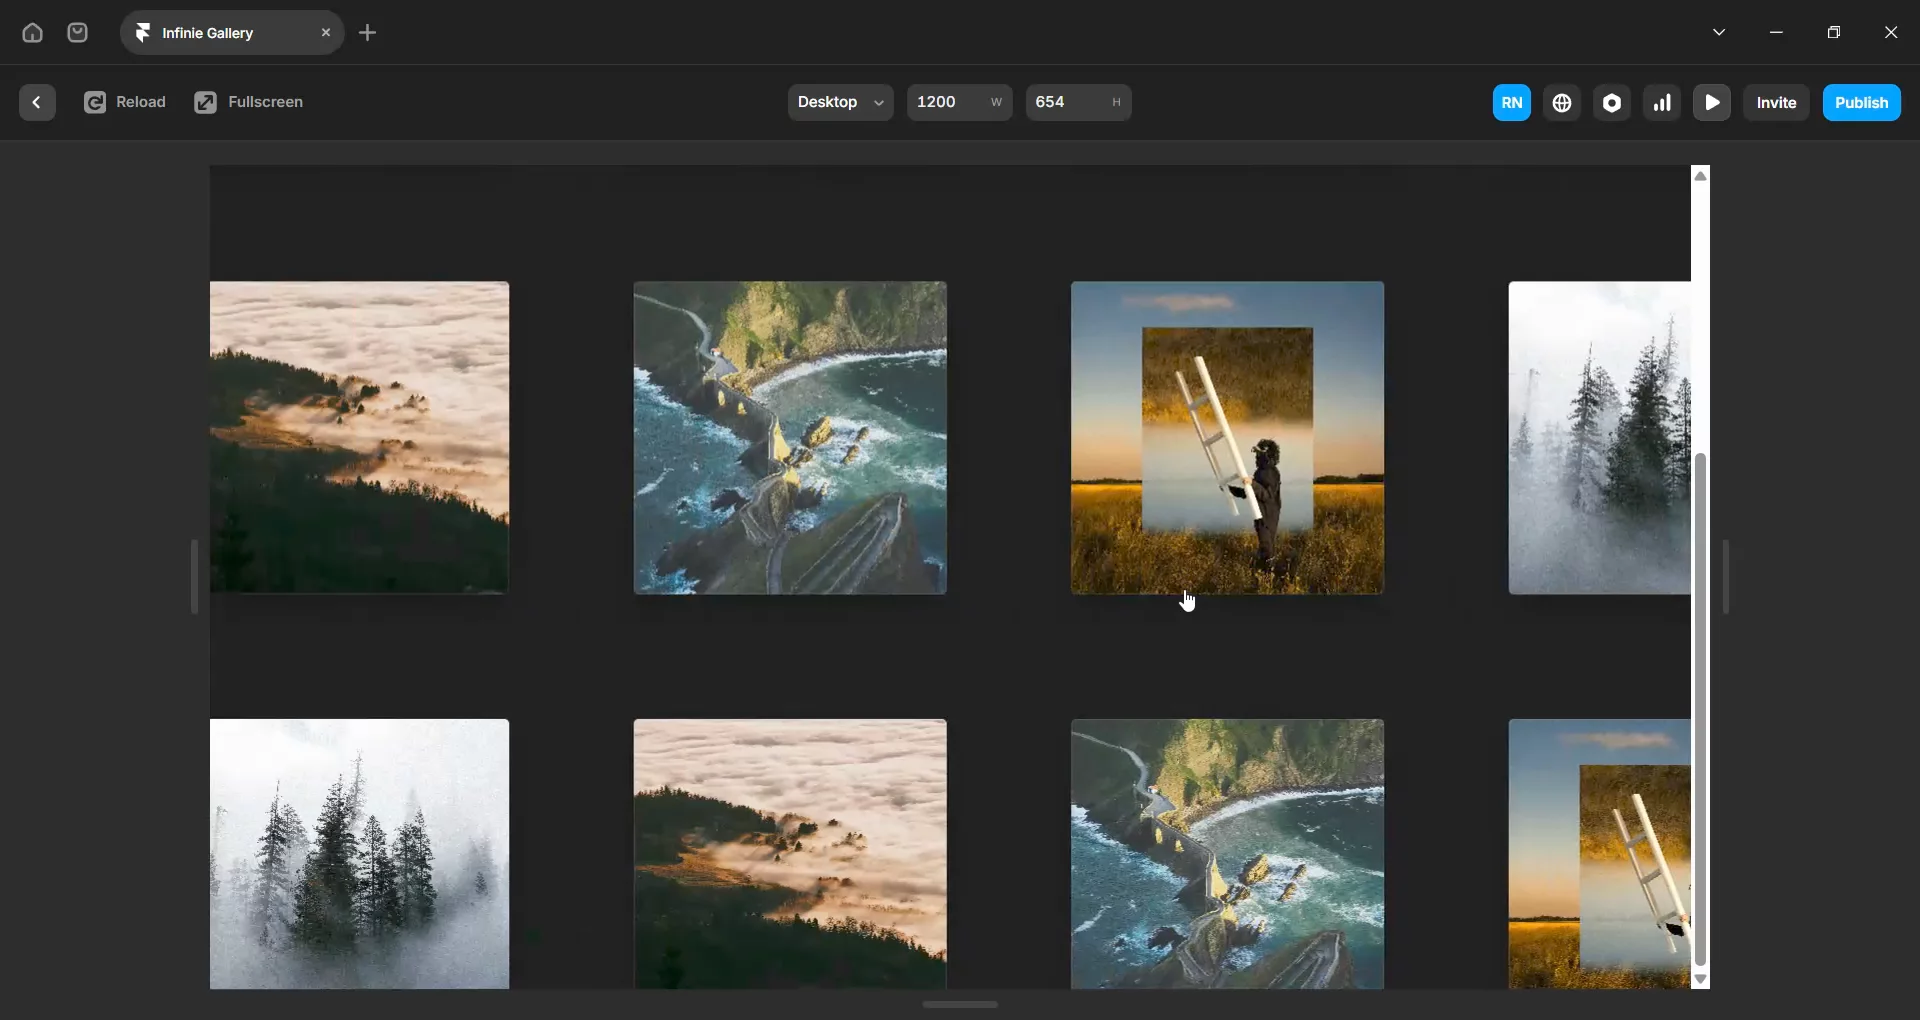The image size is (1920, 1020).
Task: Expand the tabs list chevron at top right
Action: 1720,33
